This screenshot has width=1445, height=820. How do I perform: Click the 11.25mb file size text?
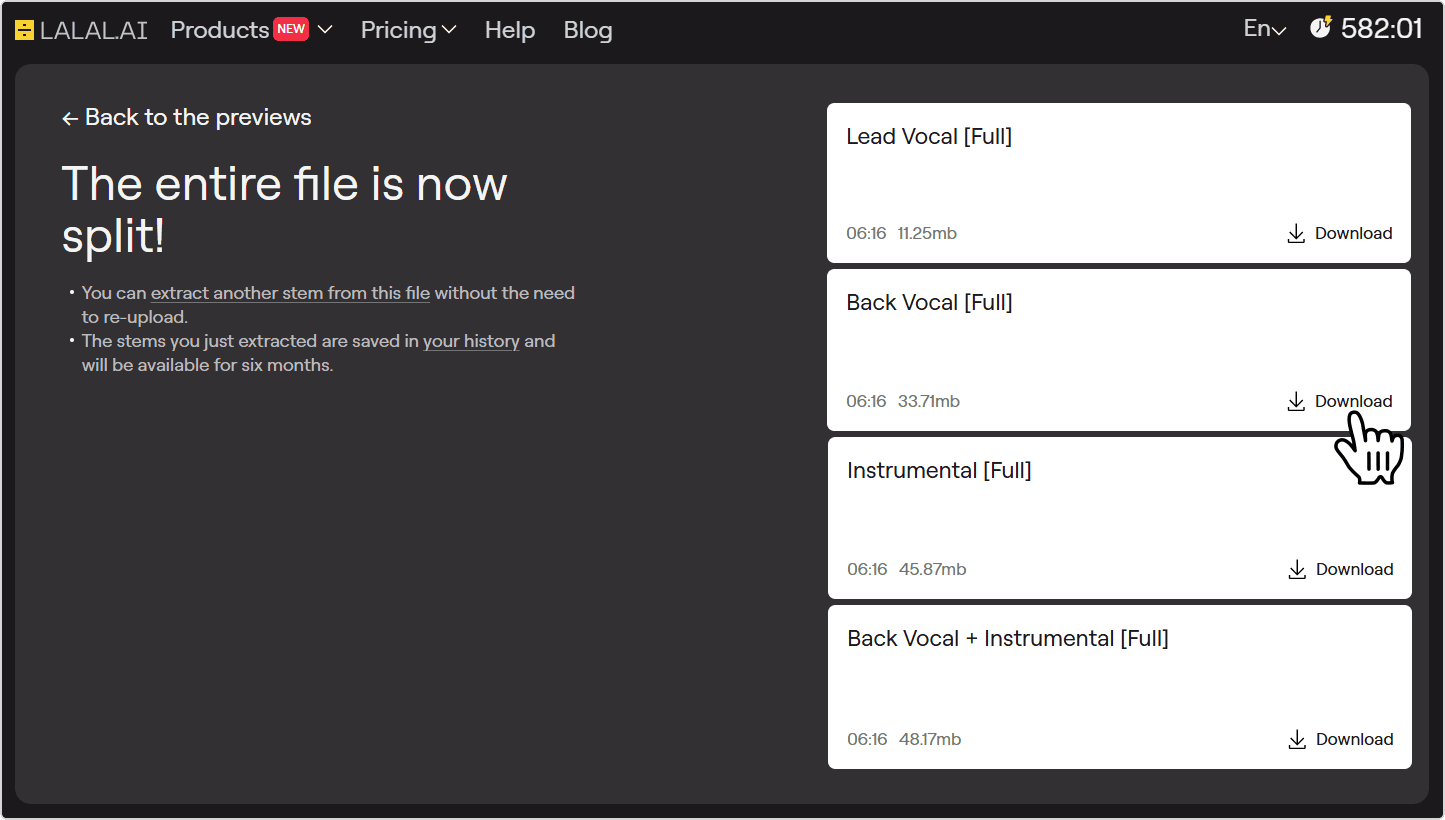point(927,233)
